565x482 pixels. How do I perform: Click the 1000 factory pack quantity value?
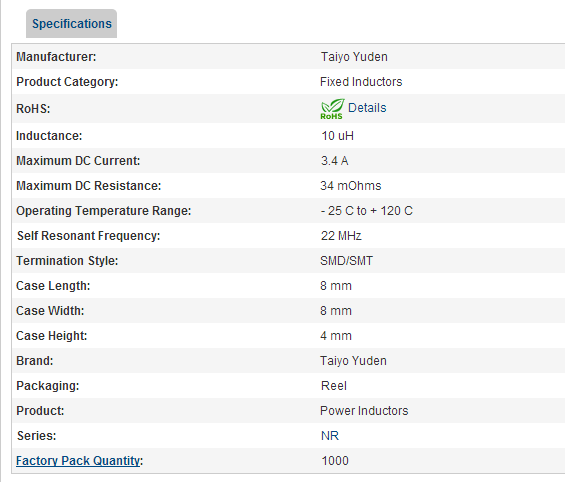pyautogui.click(x=335, y=461)
